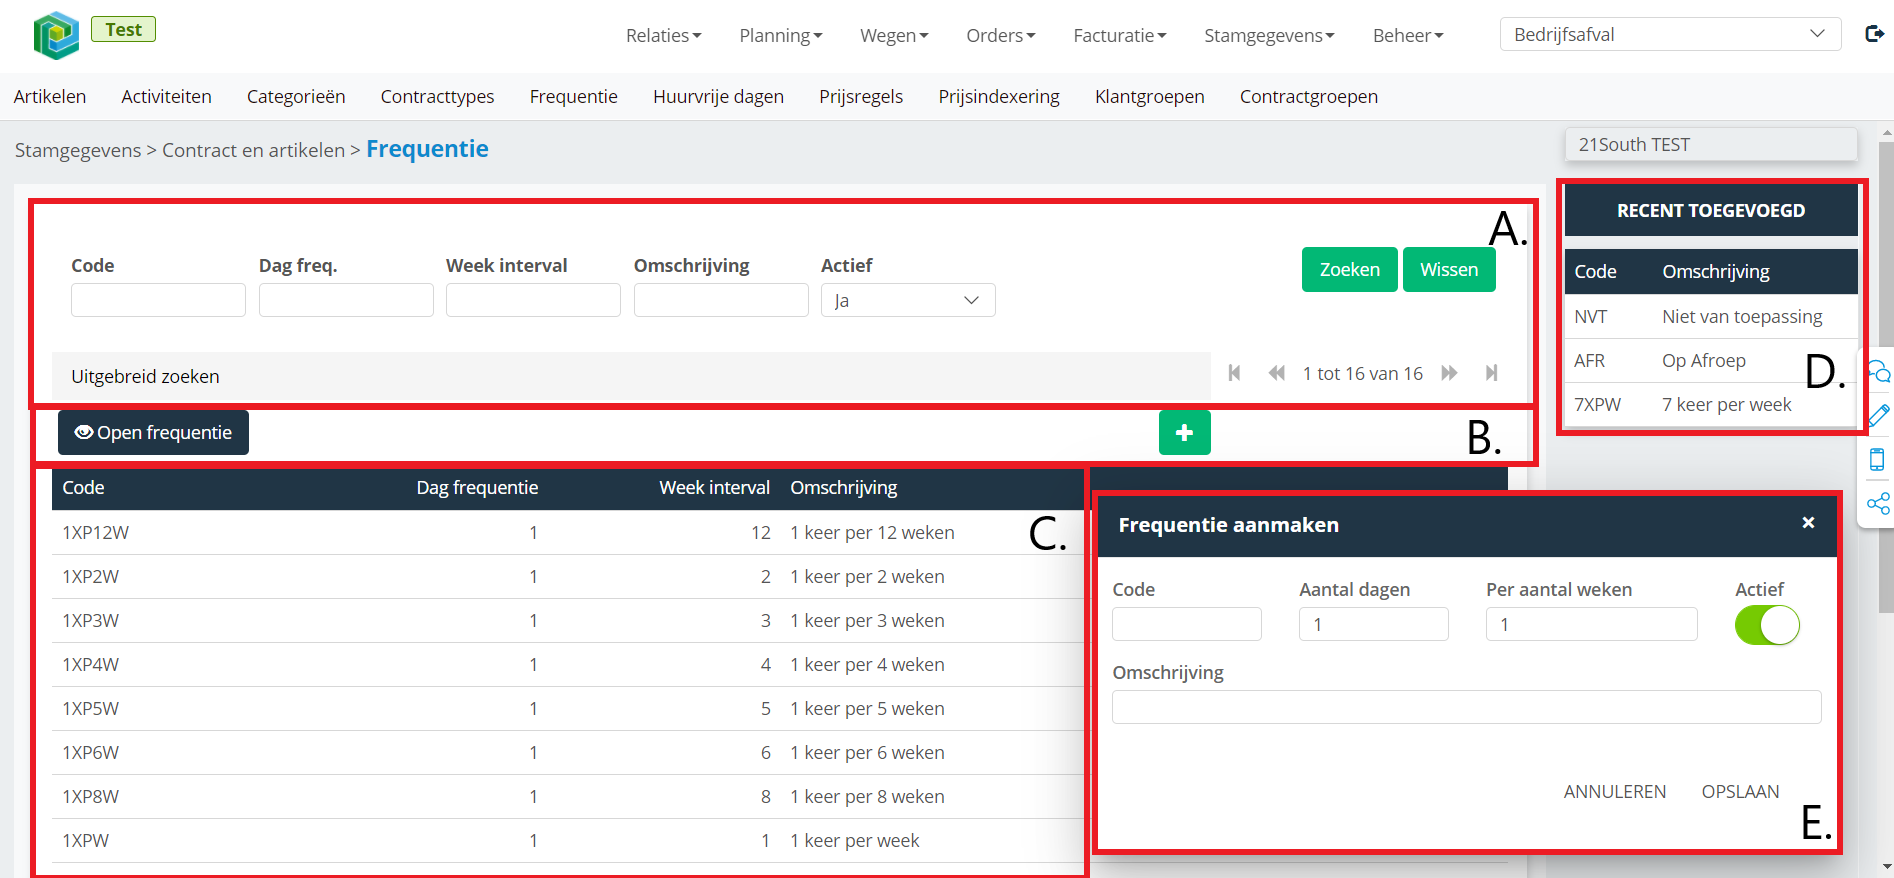Image resolution: width=1894 pixels, height=878 pixels.
Task: Focus the Omschrijving field in the dialog
Action: pyautogui.click(x=1467, y=707)
